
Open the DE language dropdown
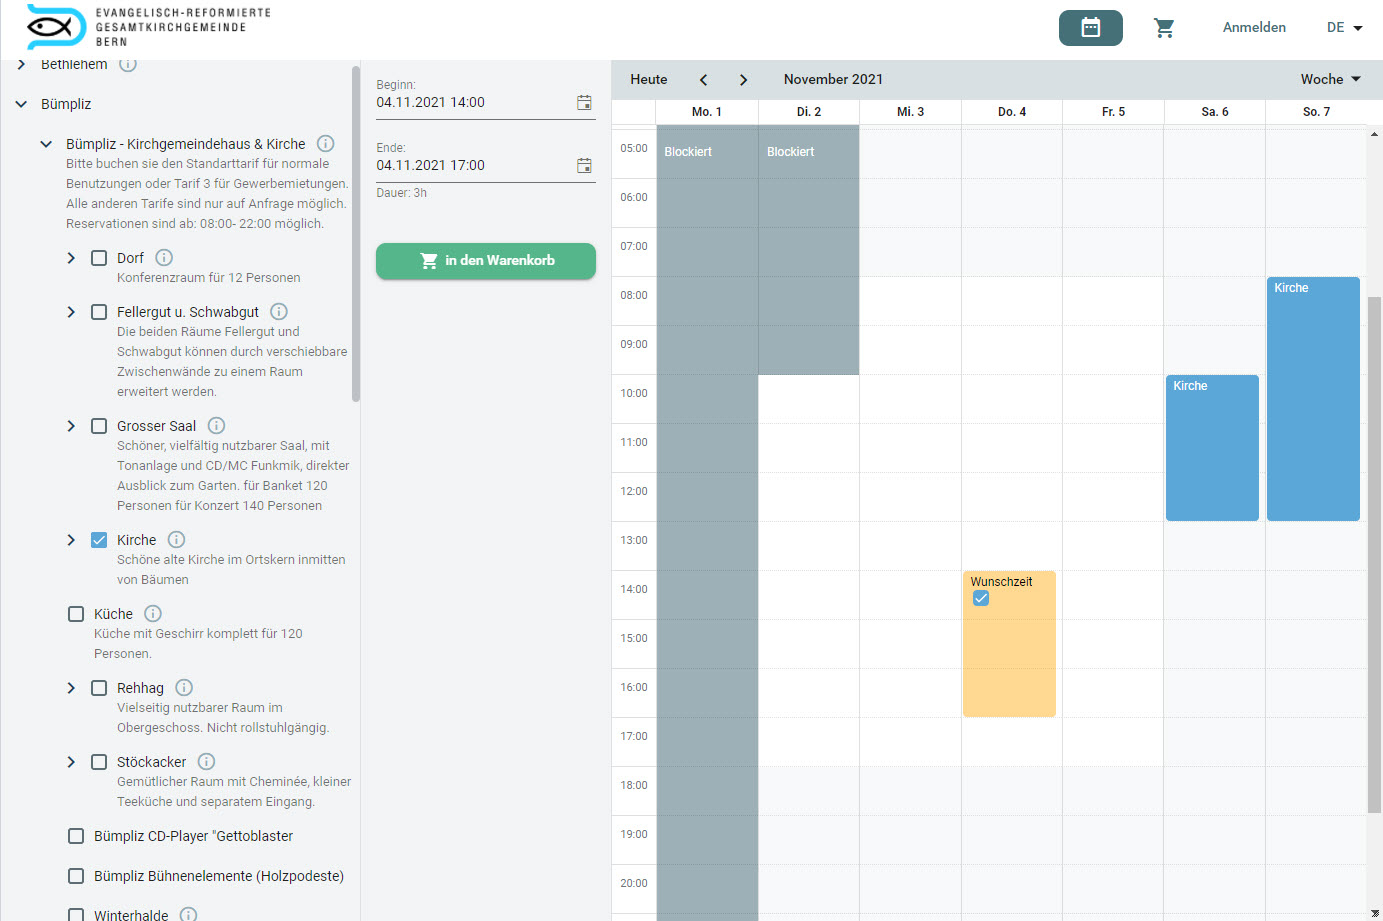pos(1344,28)
